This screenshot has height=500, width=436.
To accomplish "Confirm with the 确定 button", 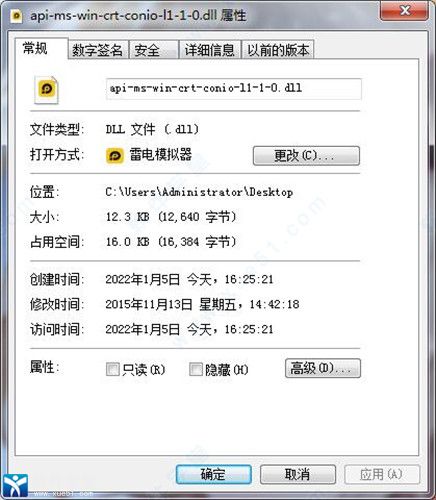I will click(x=214, y=474).
